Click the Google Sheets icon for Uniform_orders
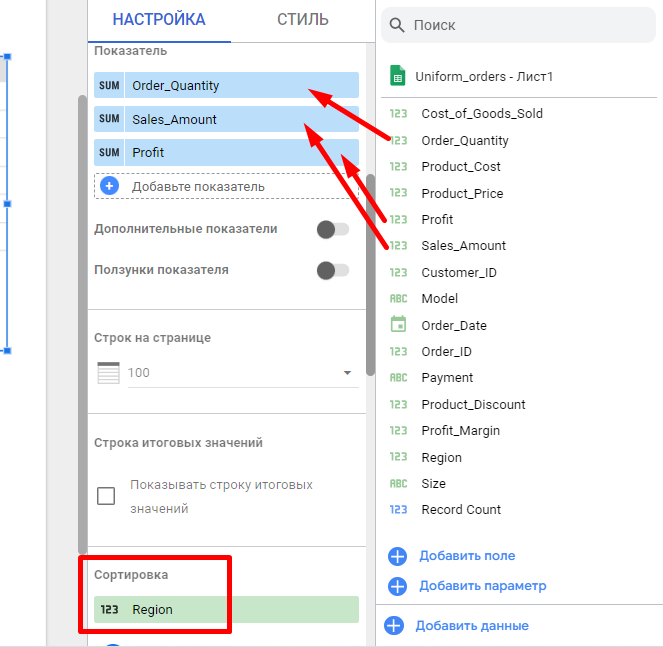The width and height of the screenshot is (663, 647). [x=398, y=76]
